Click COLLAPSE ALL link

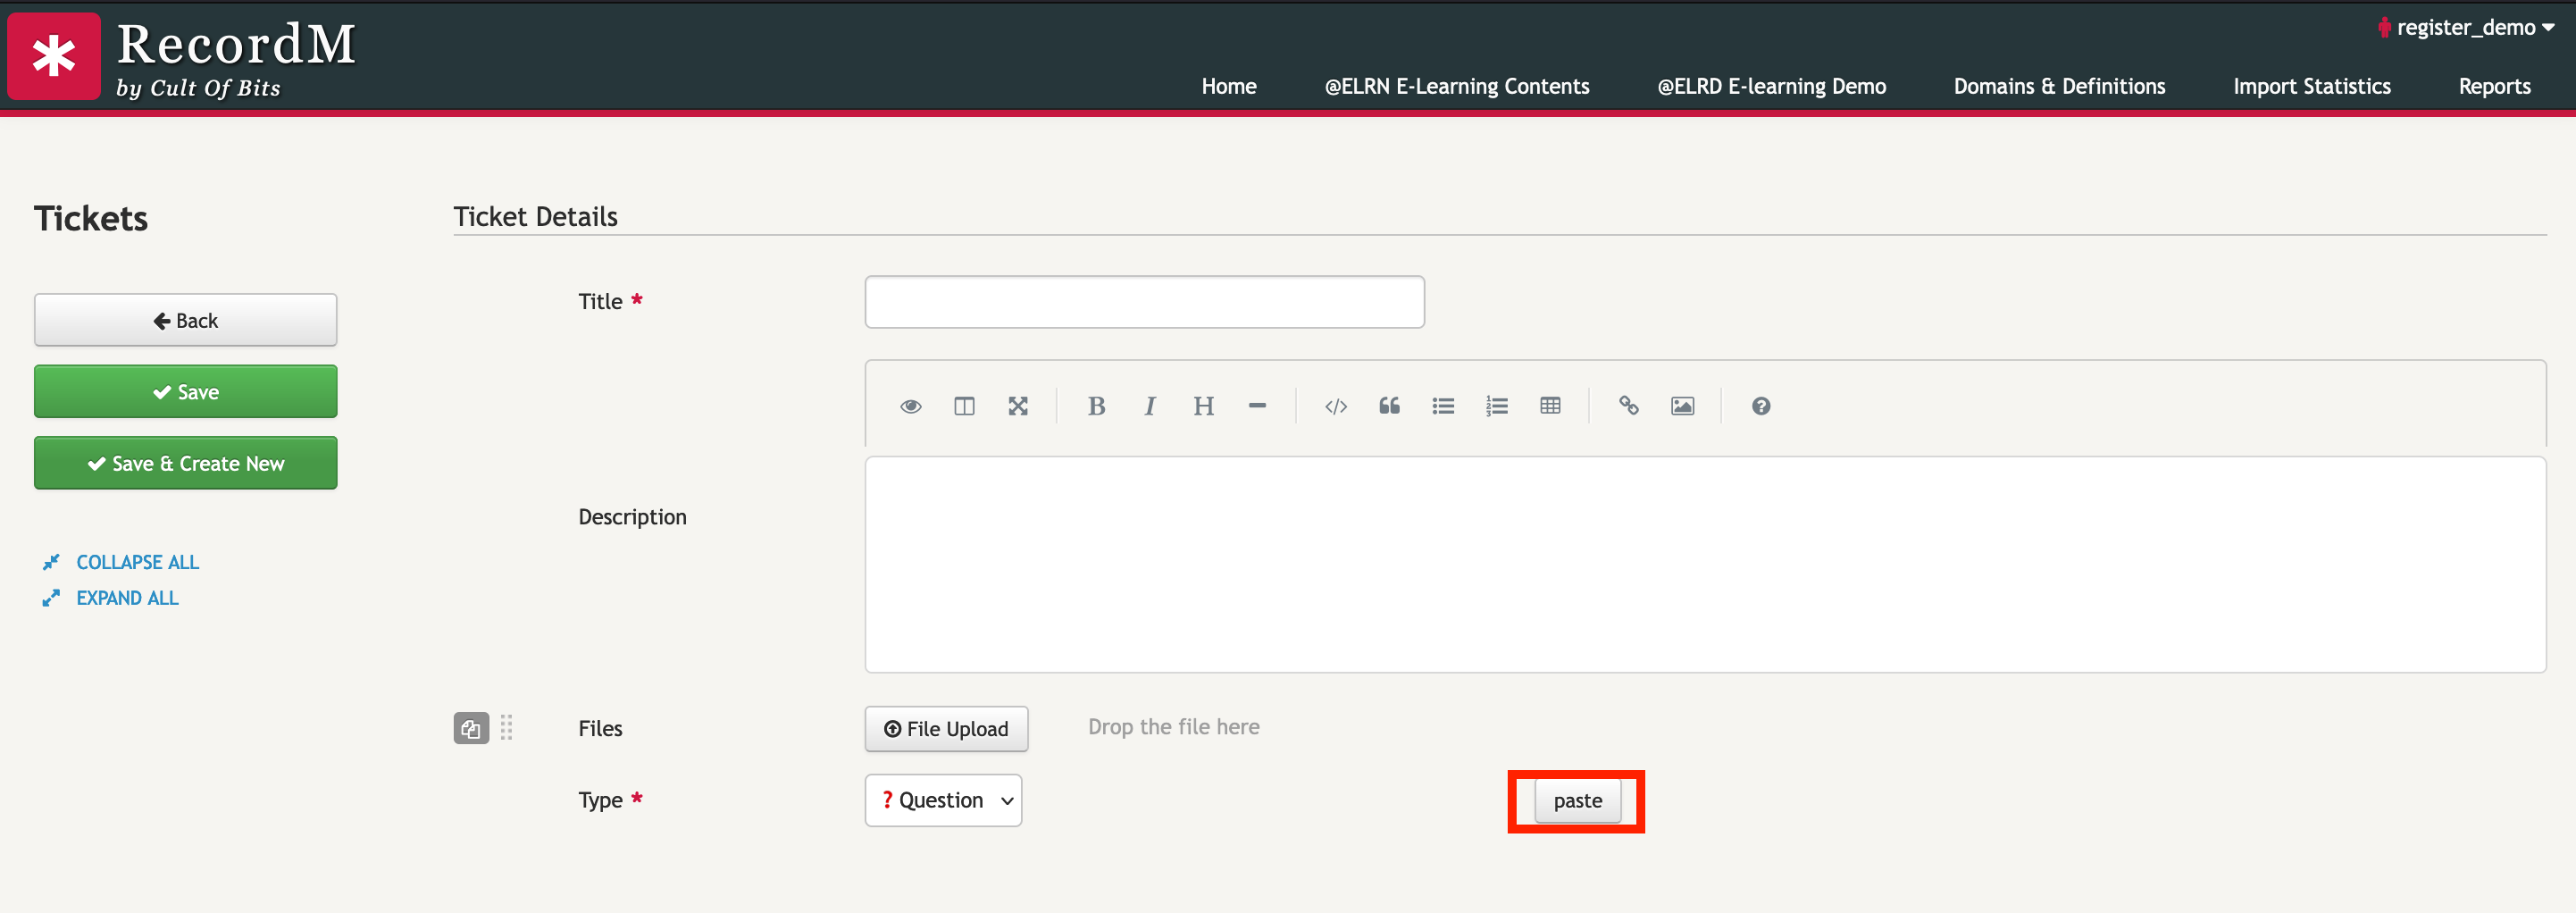pos(137,562)
